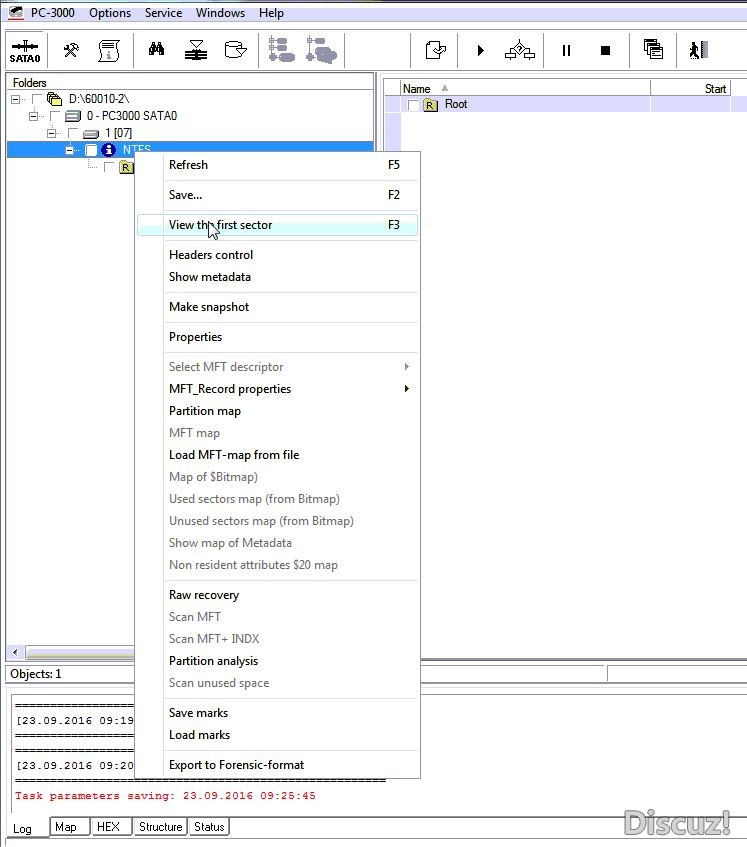Choose Load marks

pyautogui.click(x=277, y=735)
